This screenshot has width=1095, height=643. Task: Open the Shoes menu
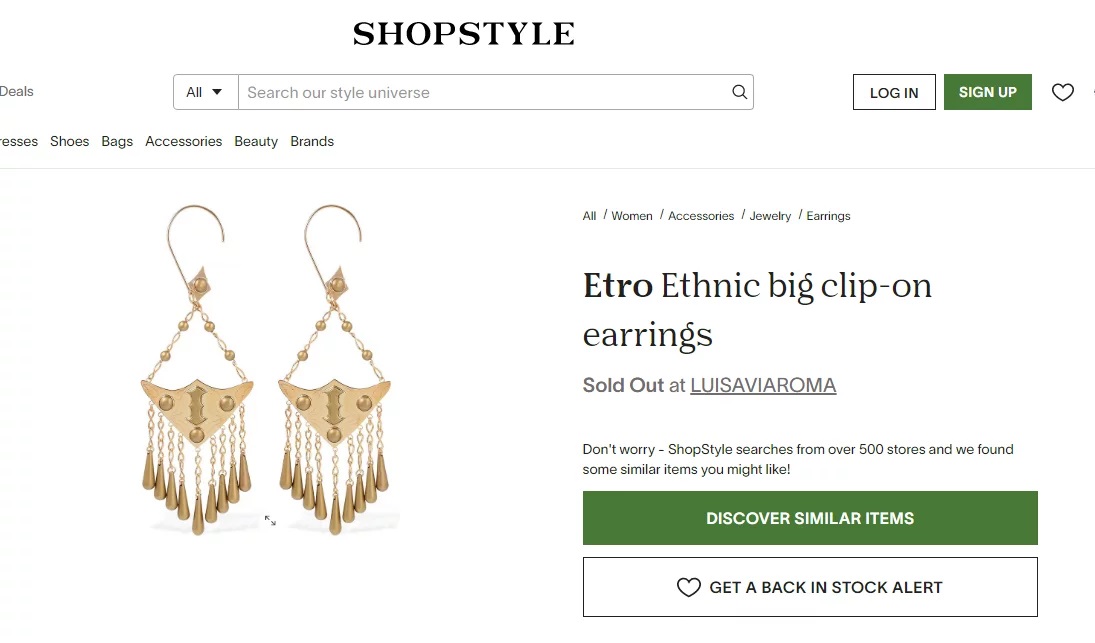[x=69, y=141]
